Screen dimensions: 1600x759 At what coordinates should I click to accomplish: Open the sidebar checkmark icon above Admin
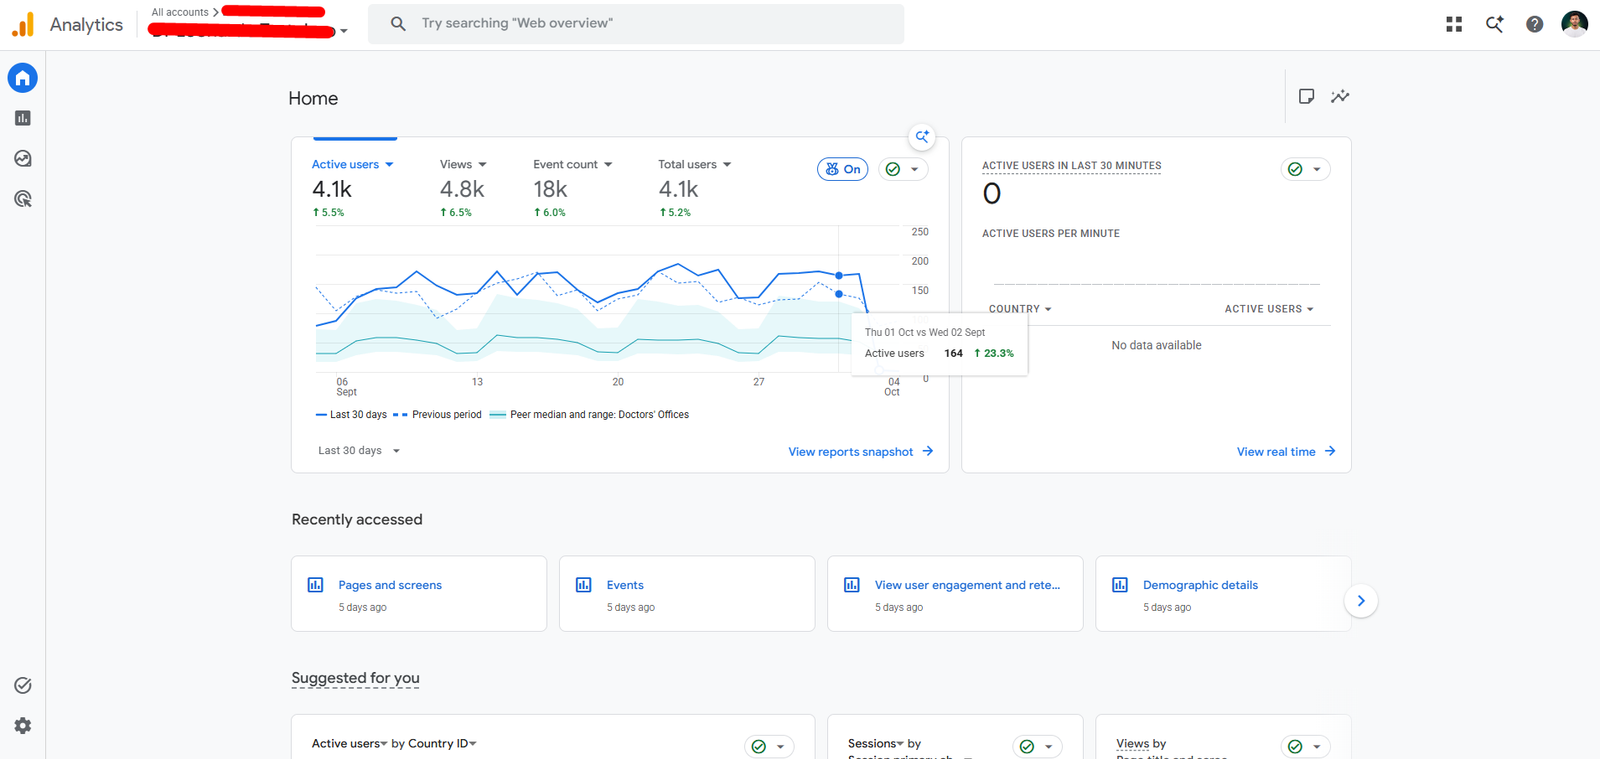pyautogui.click(x=23, y=685)
